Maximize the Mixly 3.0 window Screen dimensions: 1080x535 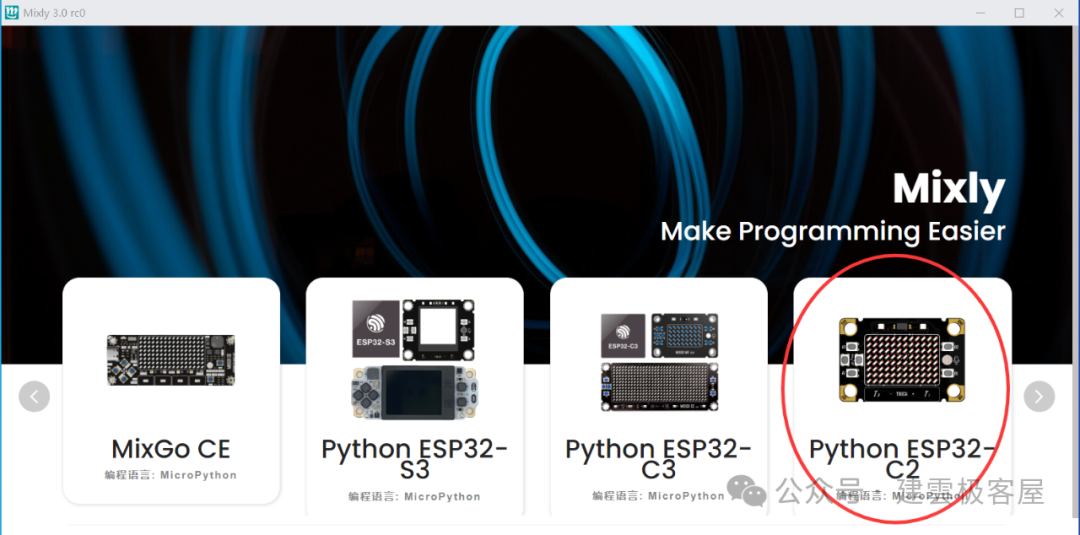click(1019, 12)
